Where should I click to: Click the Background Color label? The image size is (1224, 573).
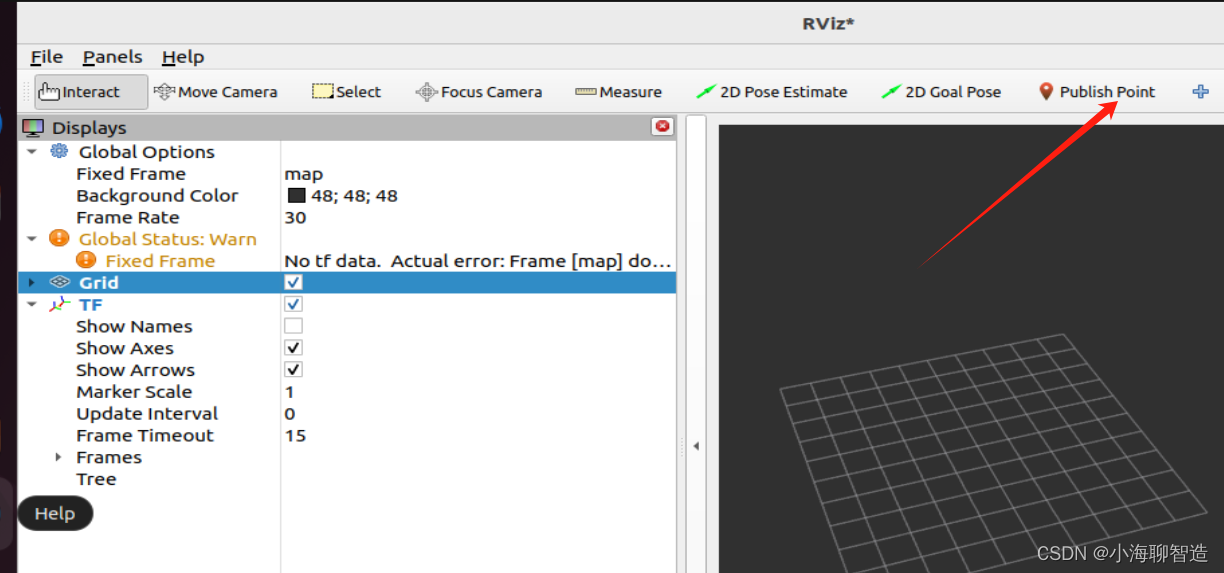point(157,196)
